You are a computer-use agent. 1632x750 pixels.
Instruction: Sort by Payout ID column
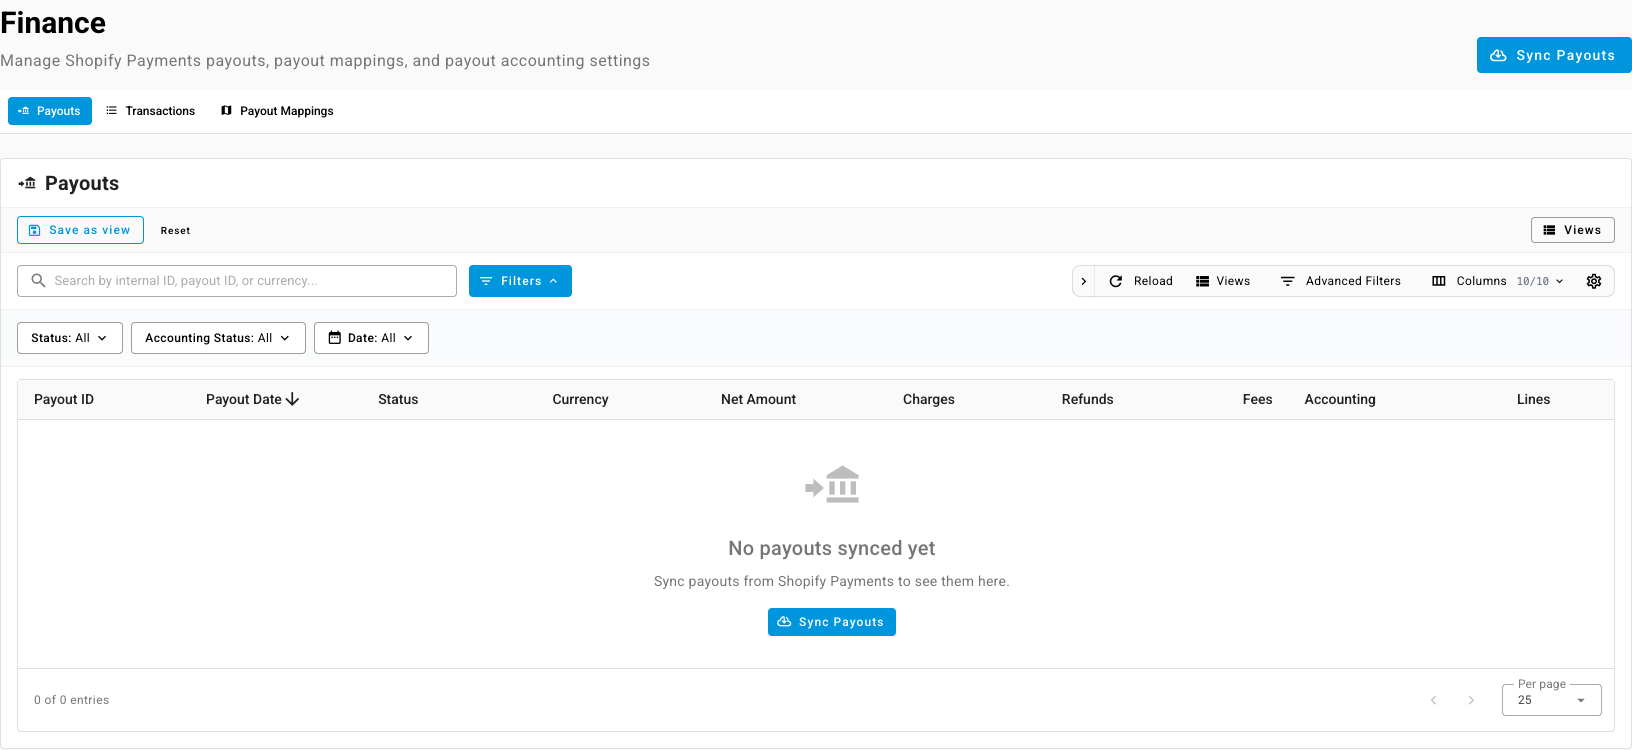point(64,399)
